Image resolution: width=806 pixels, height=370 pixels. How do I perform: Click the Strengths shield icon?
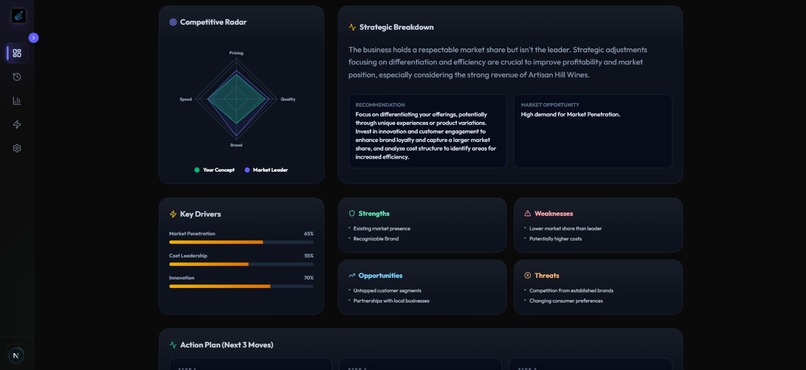(352, 213)
